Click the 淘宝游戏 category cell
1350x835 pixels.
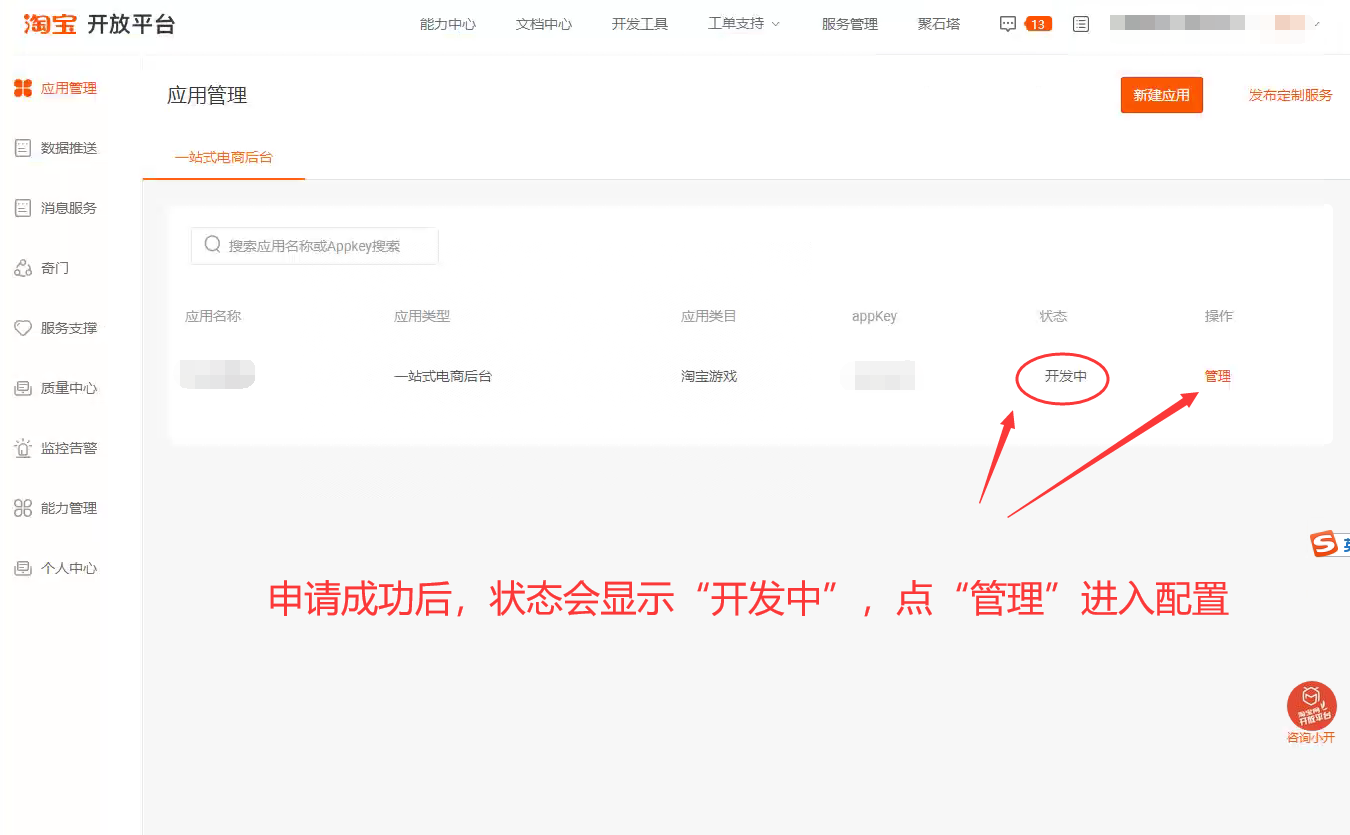pos(709,376)
